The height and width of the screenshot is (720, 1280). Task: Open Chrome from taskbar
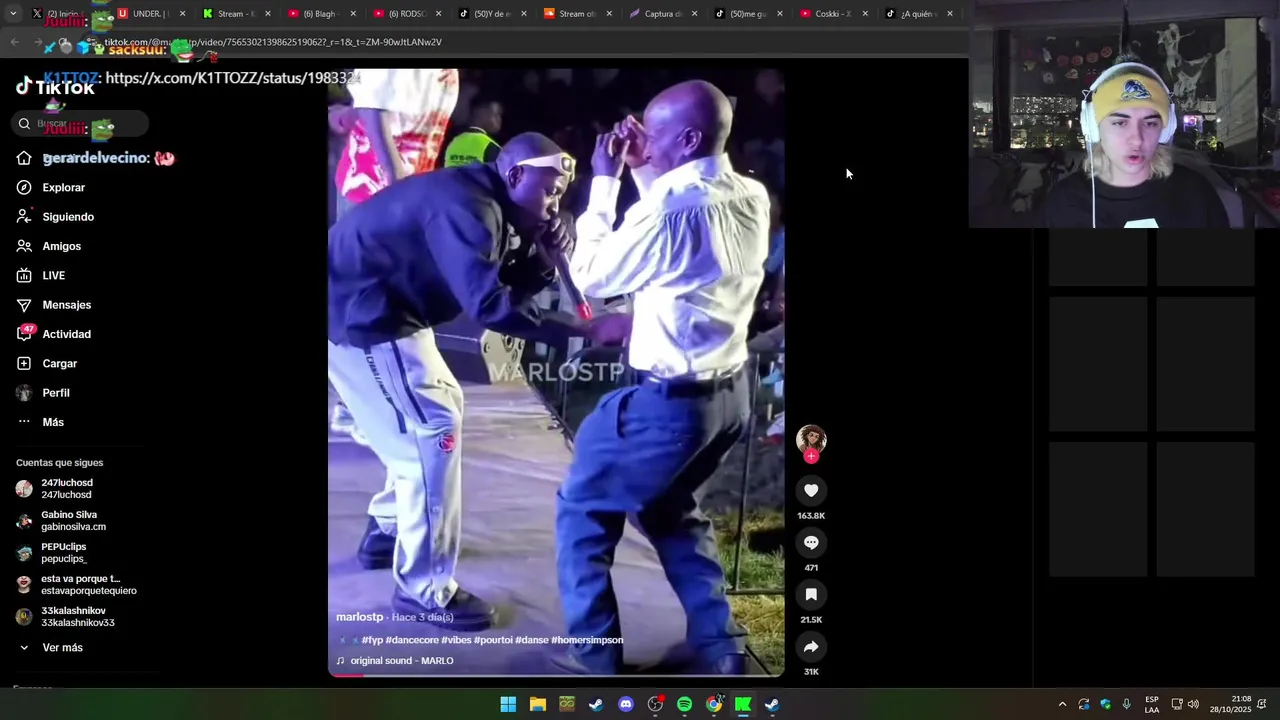click(714, 704)
